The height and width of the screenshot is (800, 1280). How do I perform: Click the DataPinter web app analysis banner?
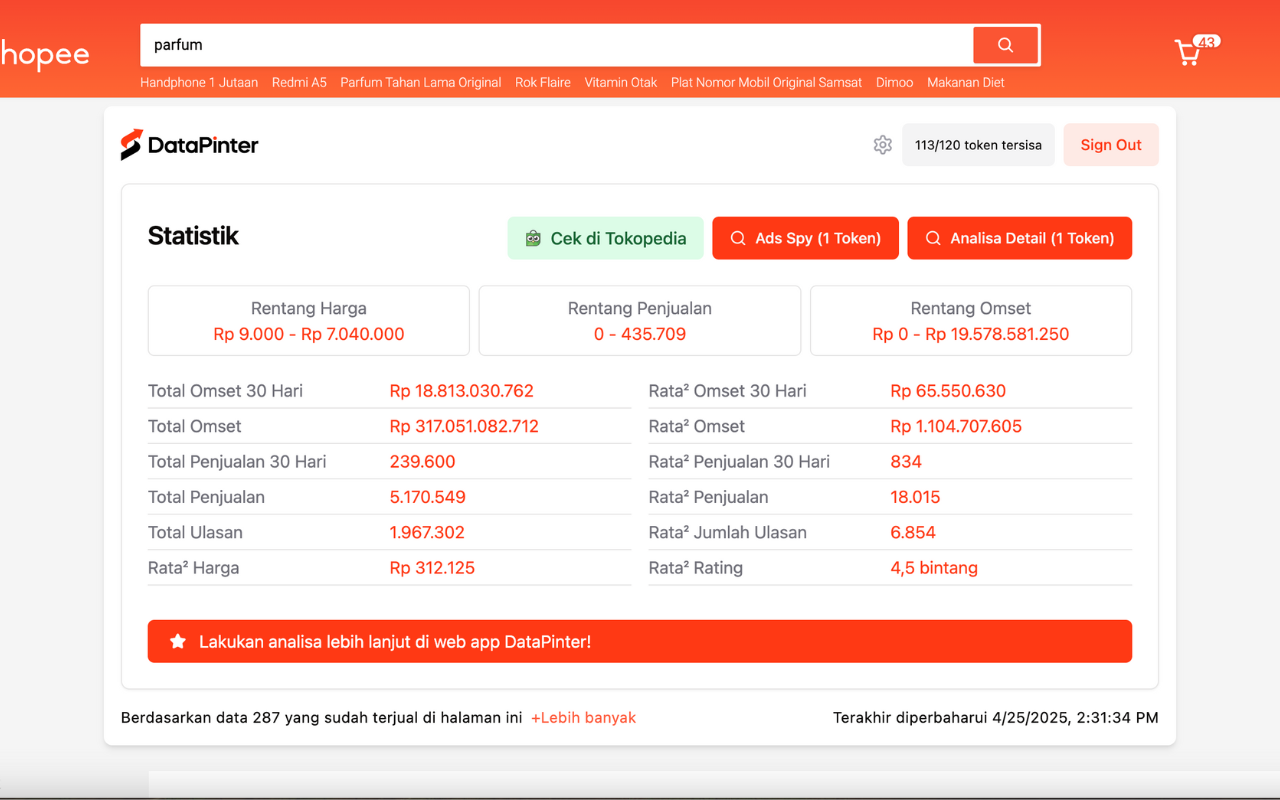click(640, 641)
